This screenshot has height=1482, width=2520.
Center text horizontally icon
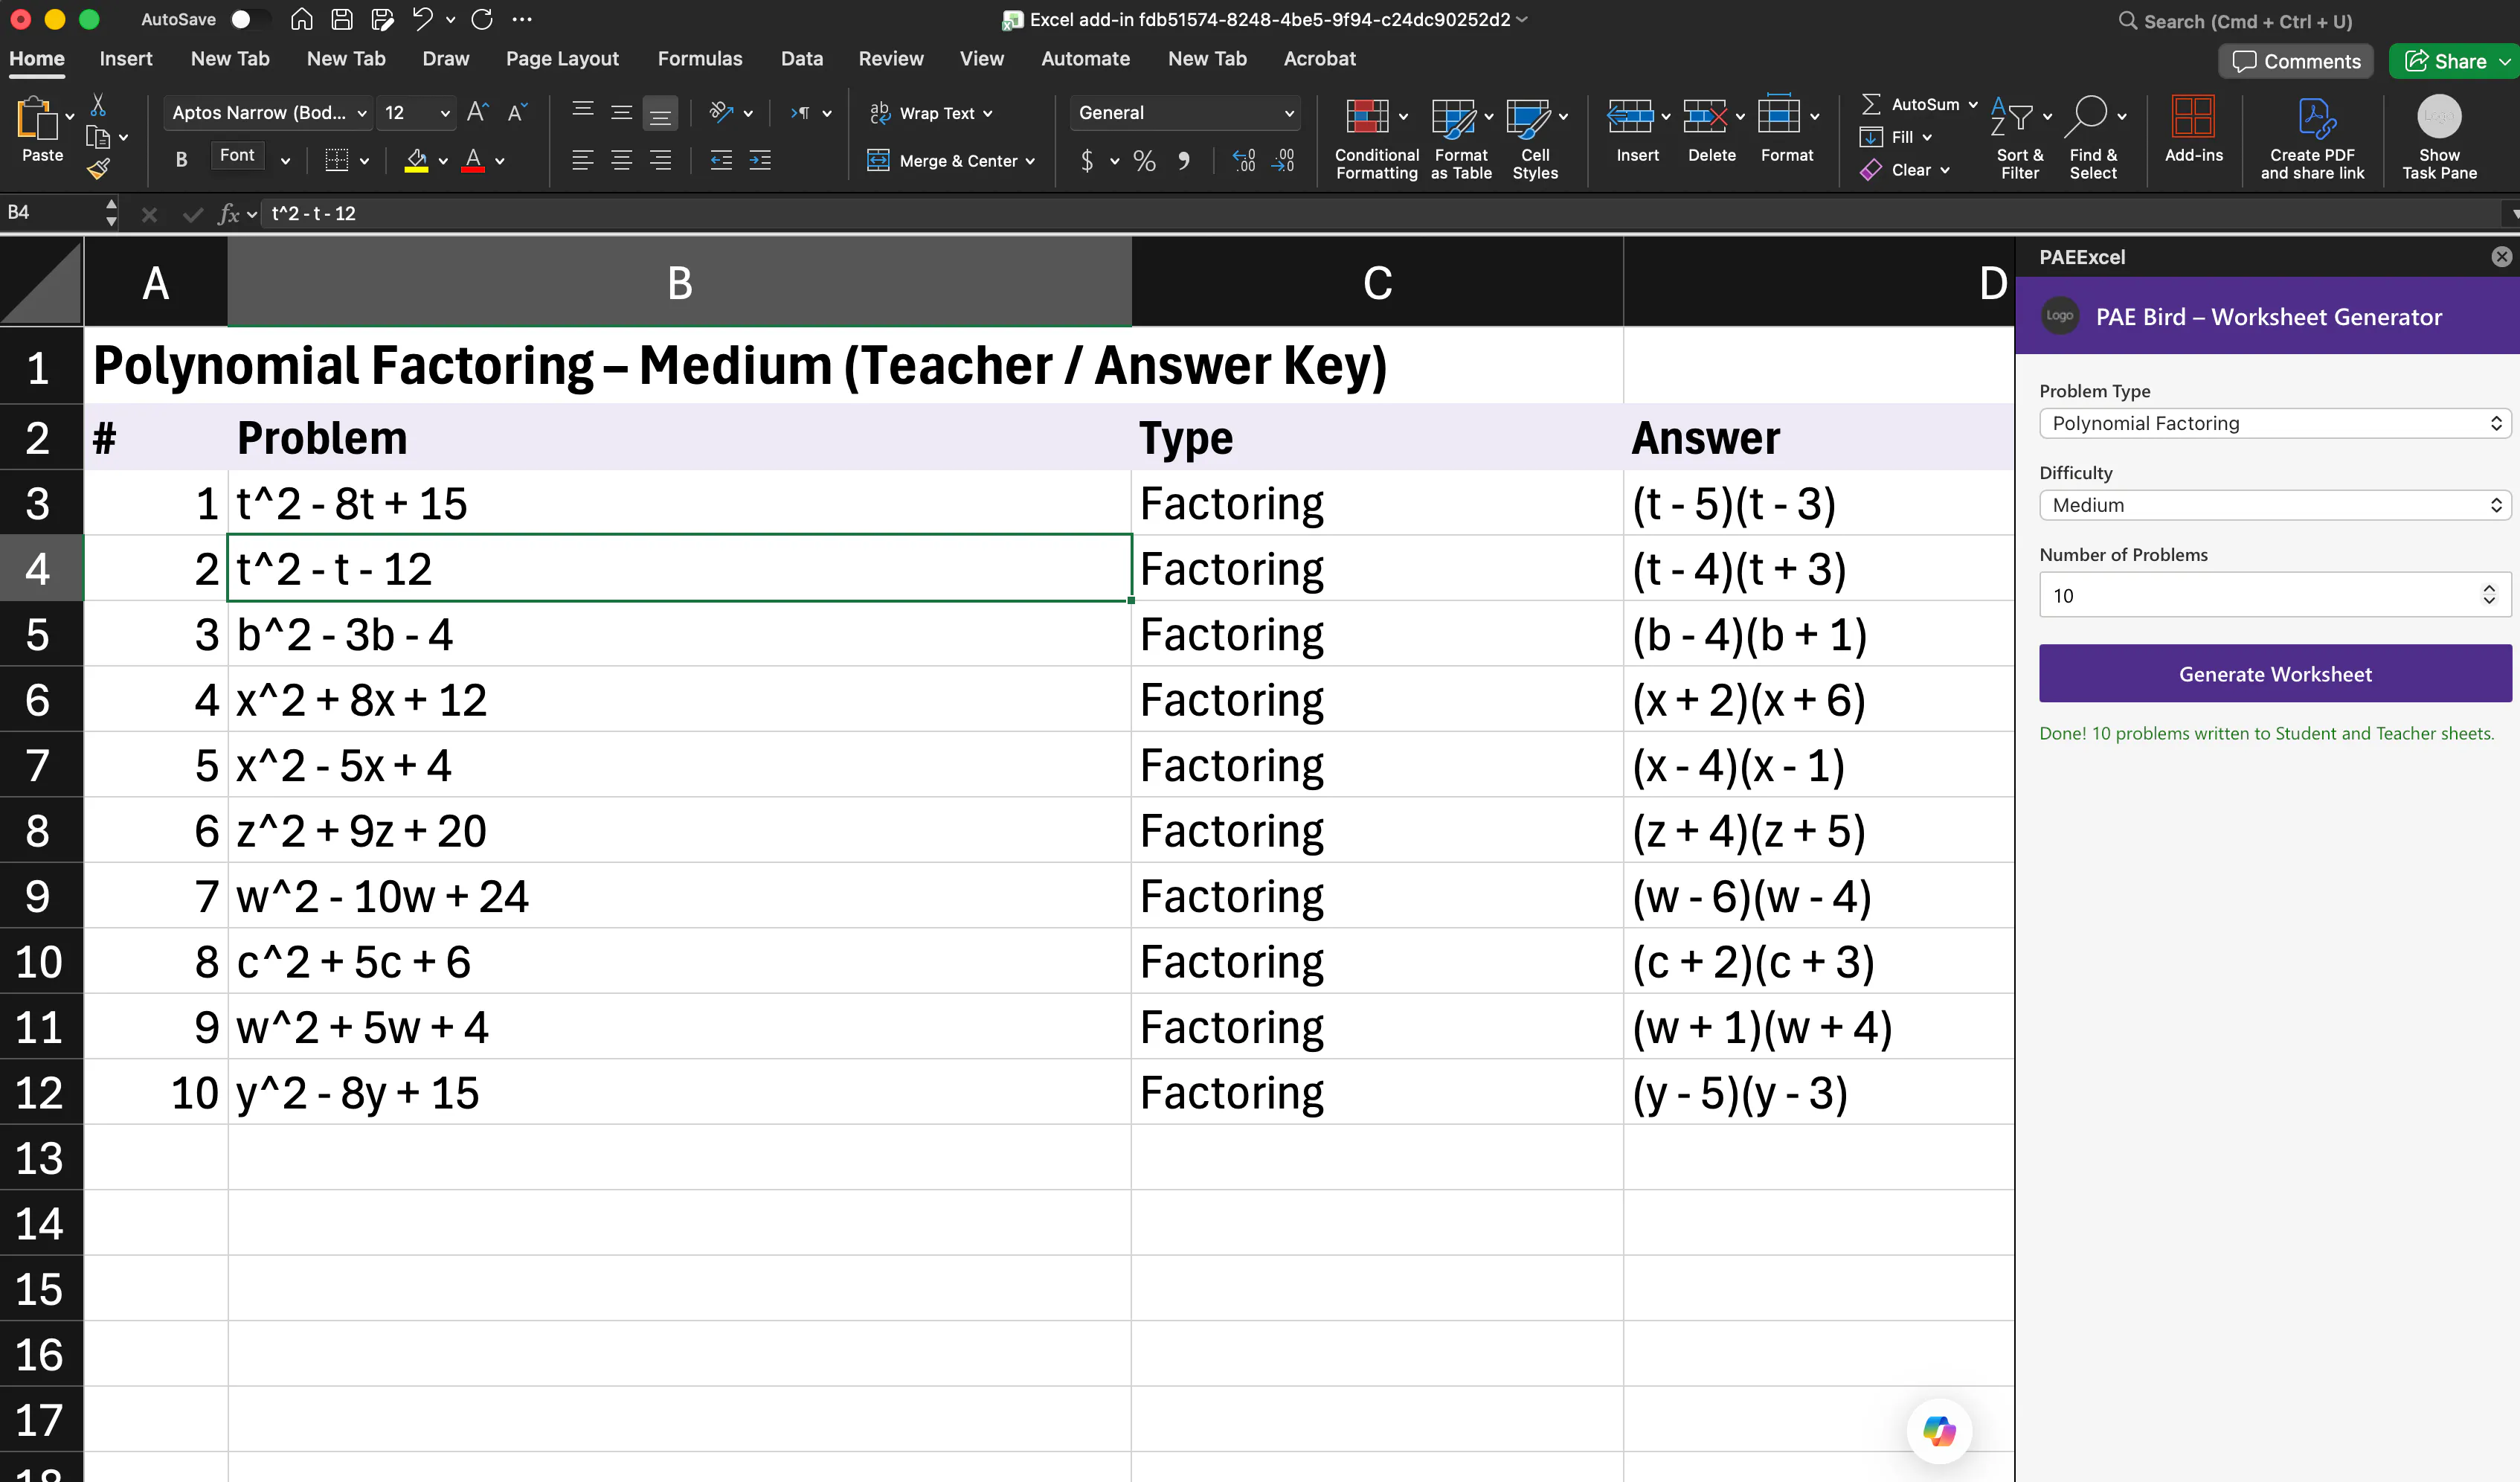[x=621, y=160]
